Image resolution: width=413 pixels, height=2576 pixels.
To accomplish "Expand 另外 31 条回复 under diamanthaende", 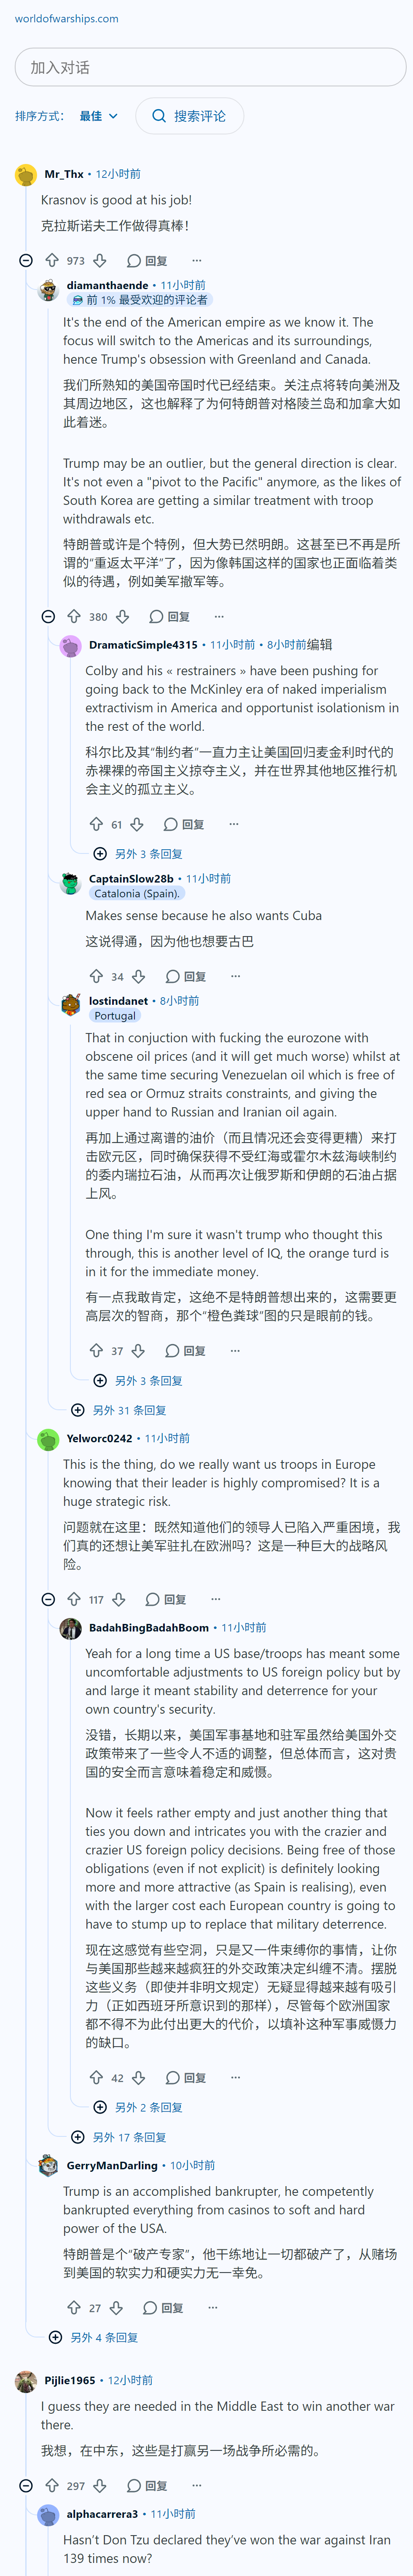I will [x=119, y=1410].
